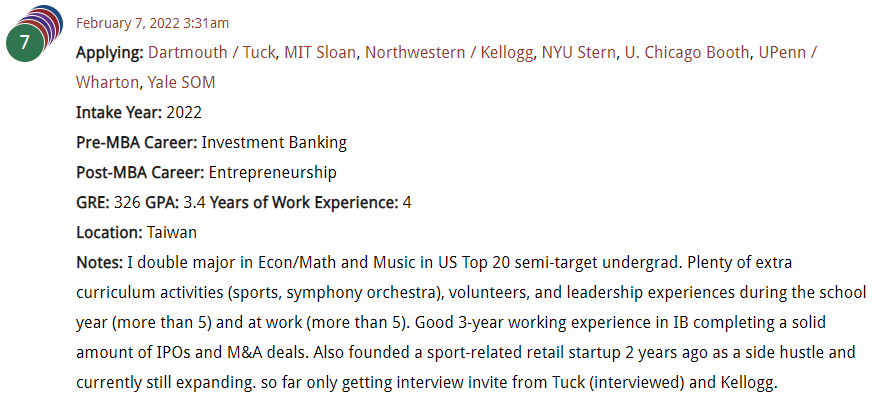Click the green circle numbered 7
Screen dimensions: 882x399
pyautogui.click(x=24, y=43)
